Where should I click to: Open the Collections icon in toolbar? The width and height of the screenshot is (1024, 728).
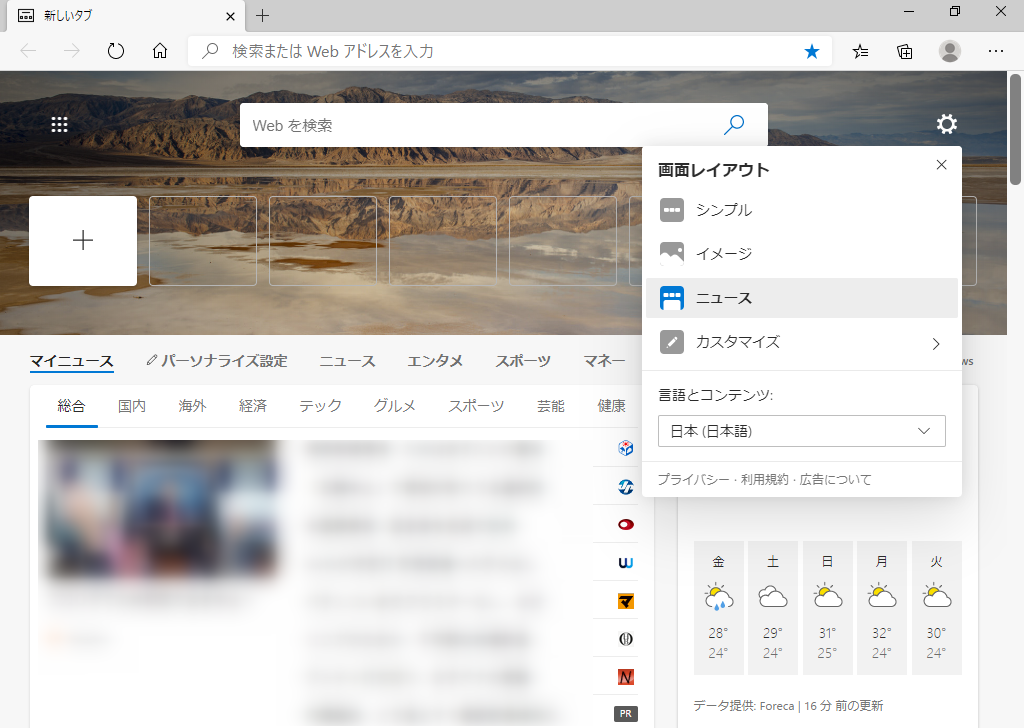(905, 51)
